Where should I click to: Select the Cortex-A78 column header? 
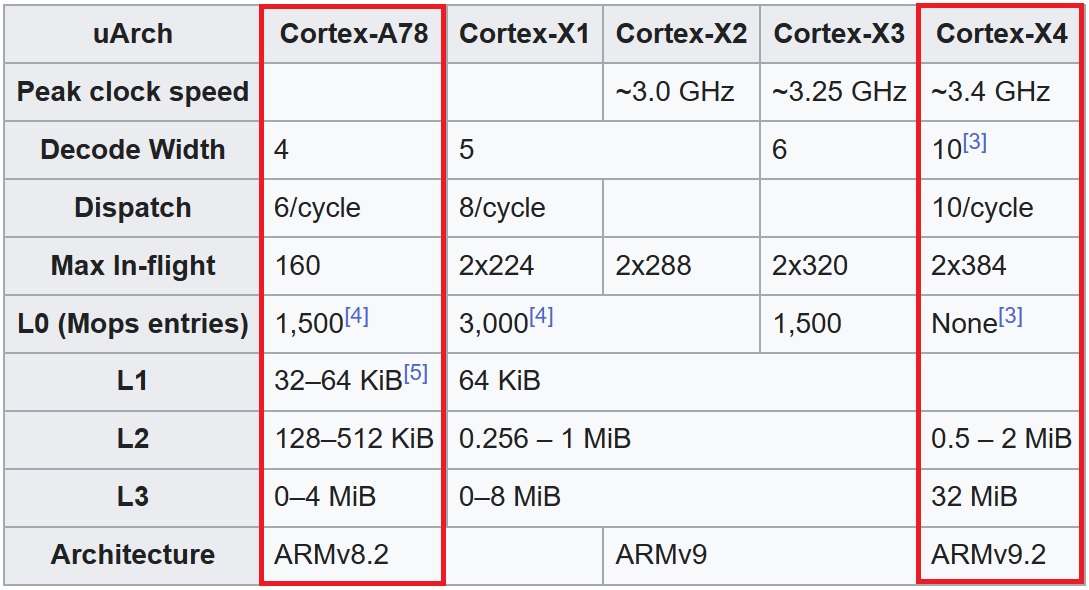353,33
